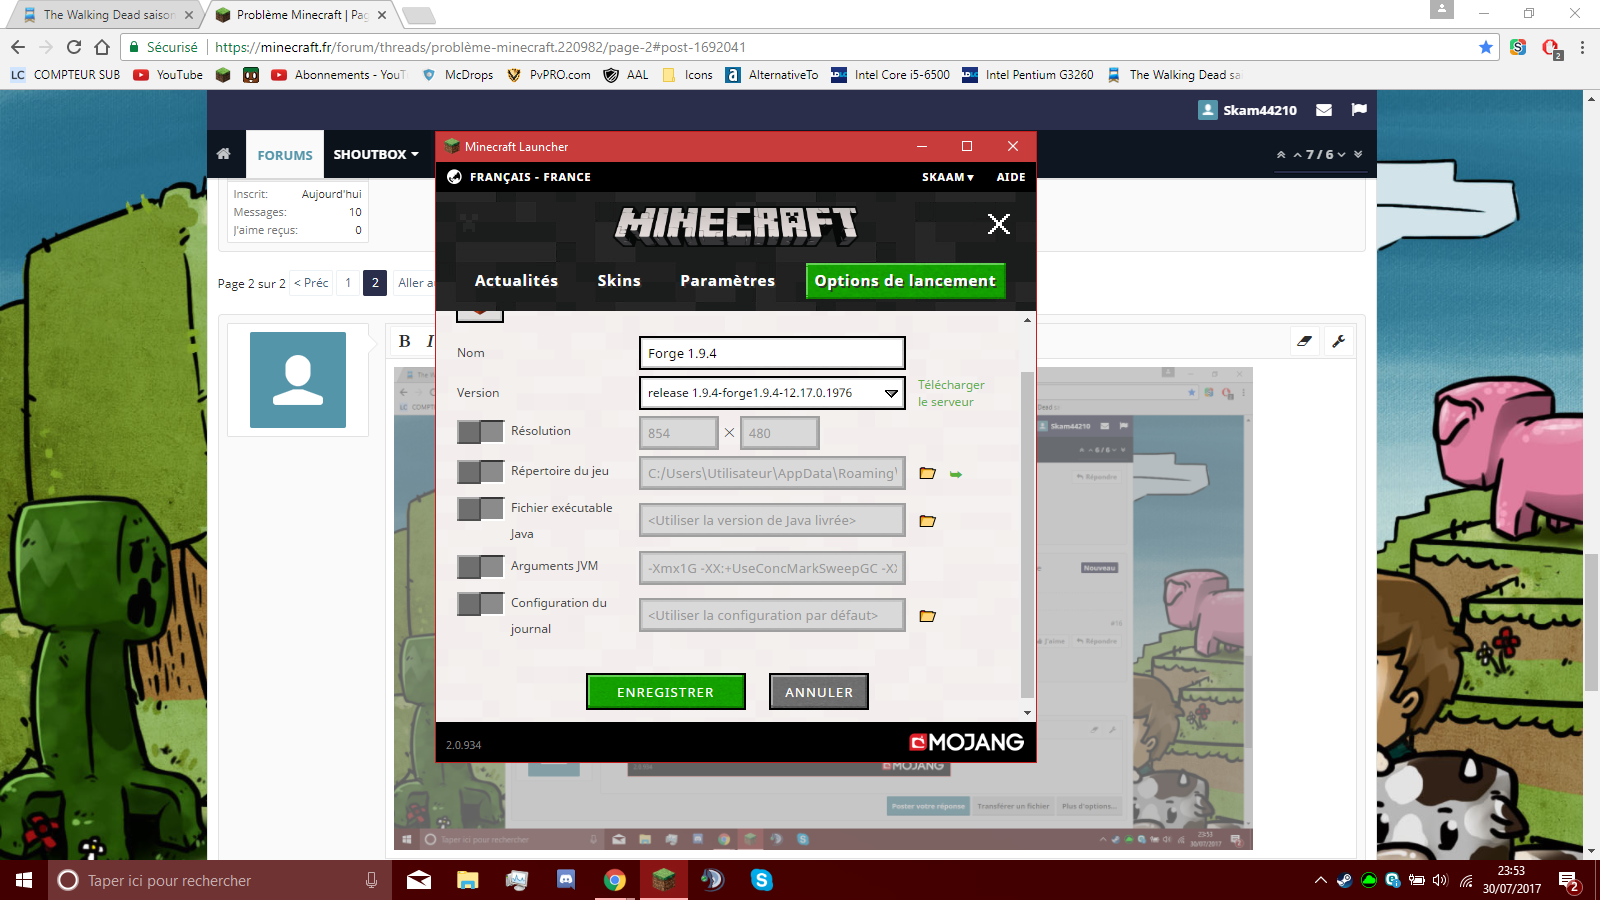Image resolution: width=1600 pixels, height=900 pixels.
Task: Click the launcher's vertical scrollbar
Action: [1027, 535]
